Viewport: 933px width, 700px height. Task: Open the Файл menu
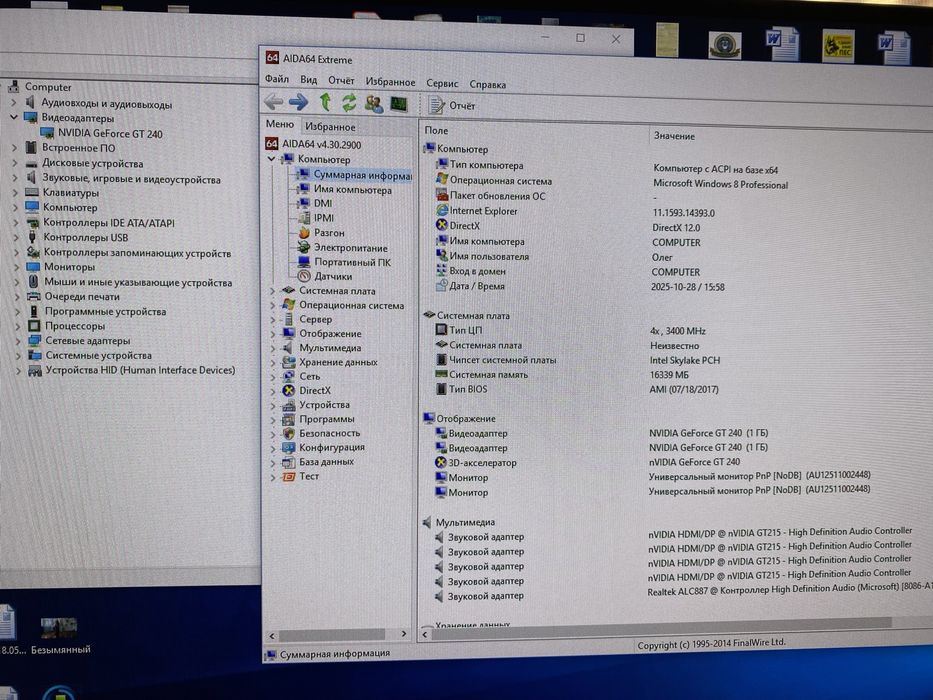click(277, 79)
